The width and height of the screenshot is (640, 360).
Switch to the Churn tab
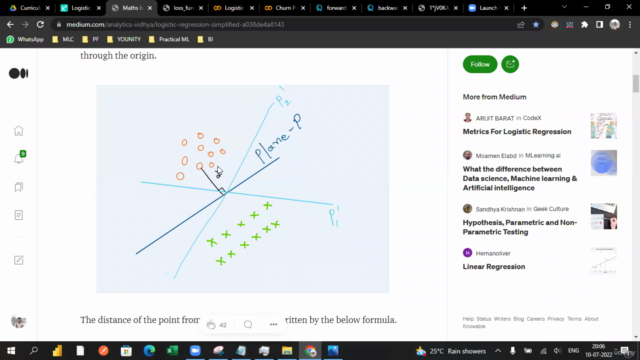285,8
